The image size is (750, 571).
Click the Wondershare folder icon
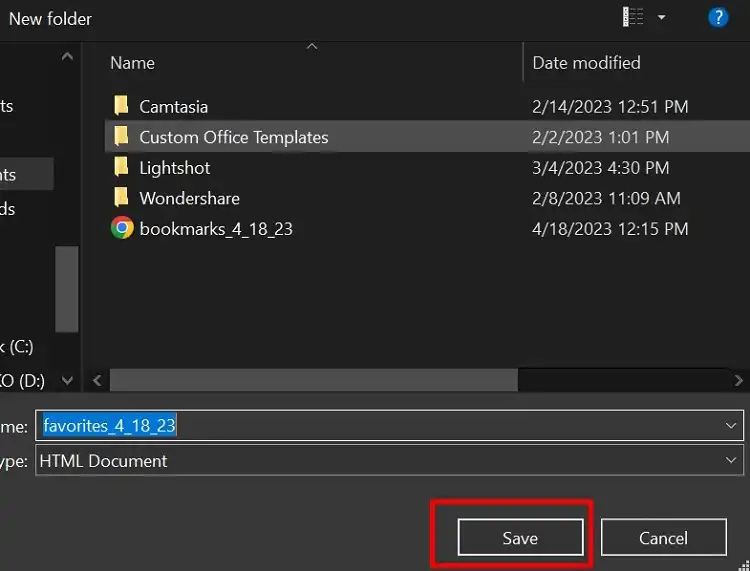(121, 198)
